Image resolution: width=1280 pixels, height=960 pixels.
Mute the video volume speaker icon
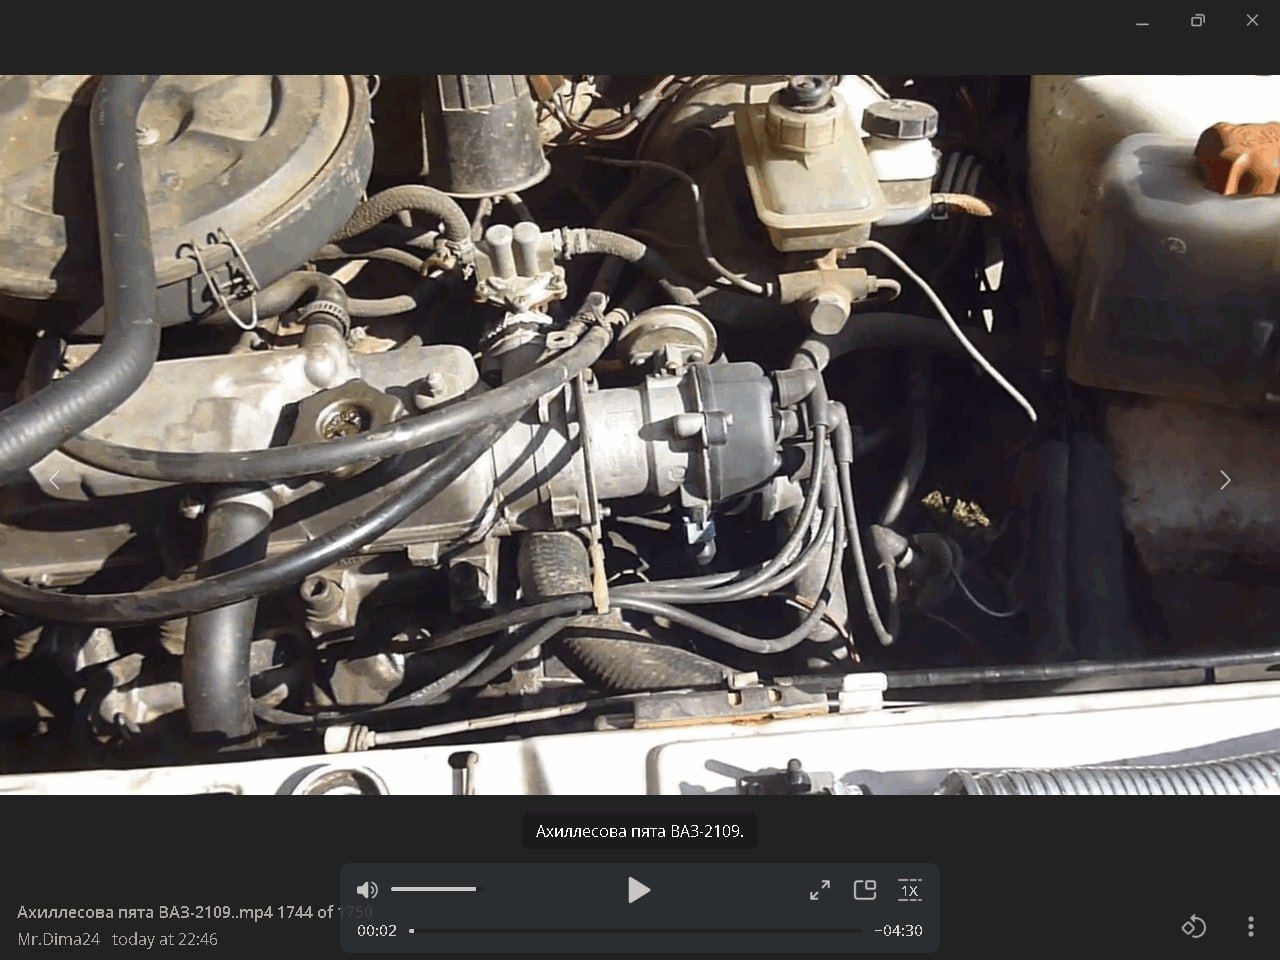pyautogui.click(x=367, y=890)
